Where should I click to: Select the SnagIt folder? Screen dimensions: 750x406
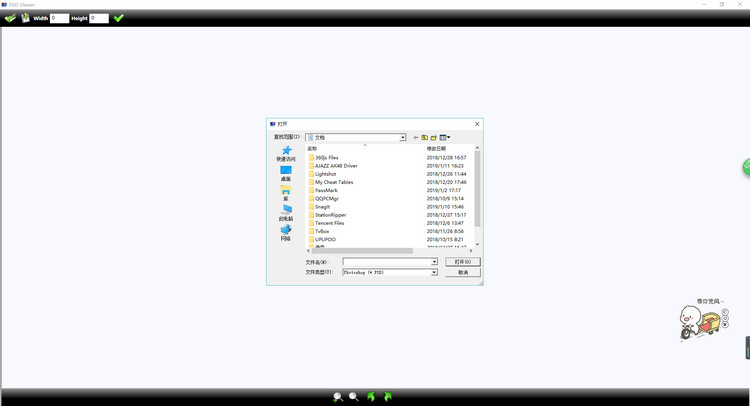pos(320,207)
